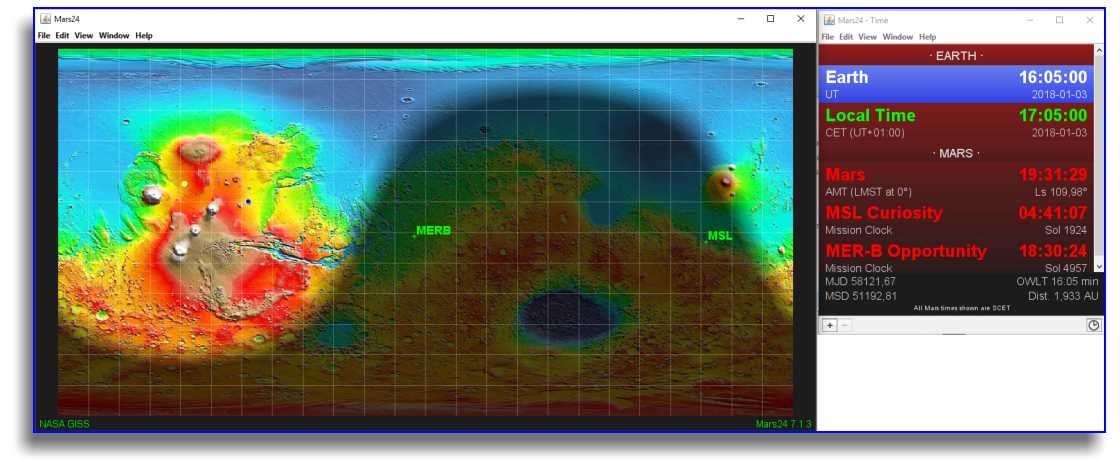Select the Earth UT clock row
1120x472 pixels.
[955, 84]
